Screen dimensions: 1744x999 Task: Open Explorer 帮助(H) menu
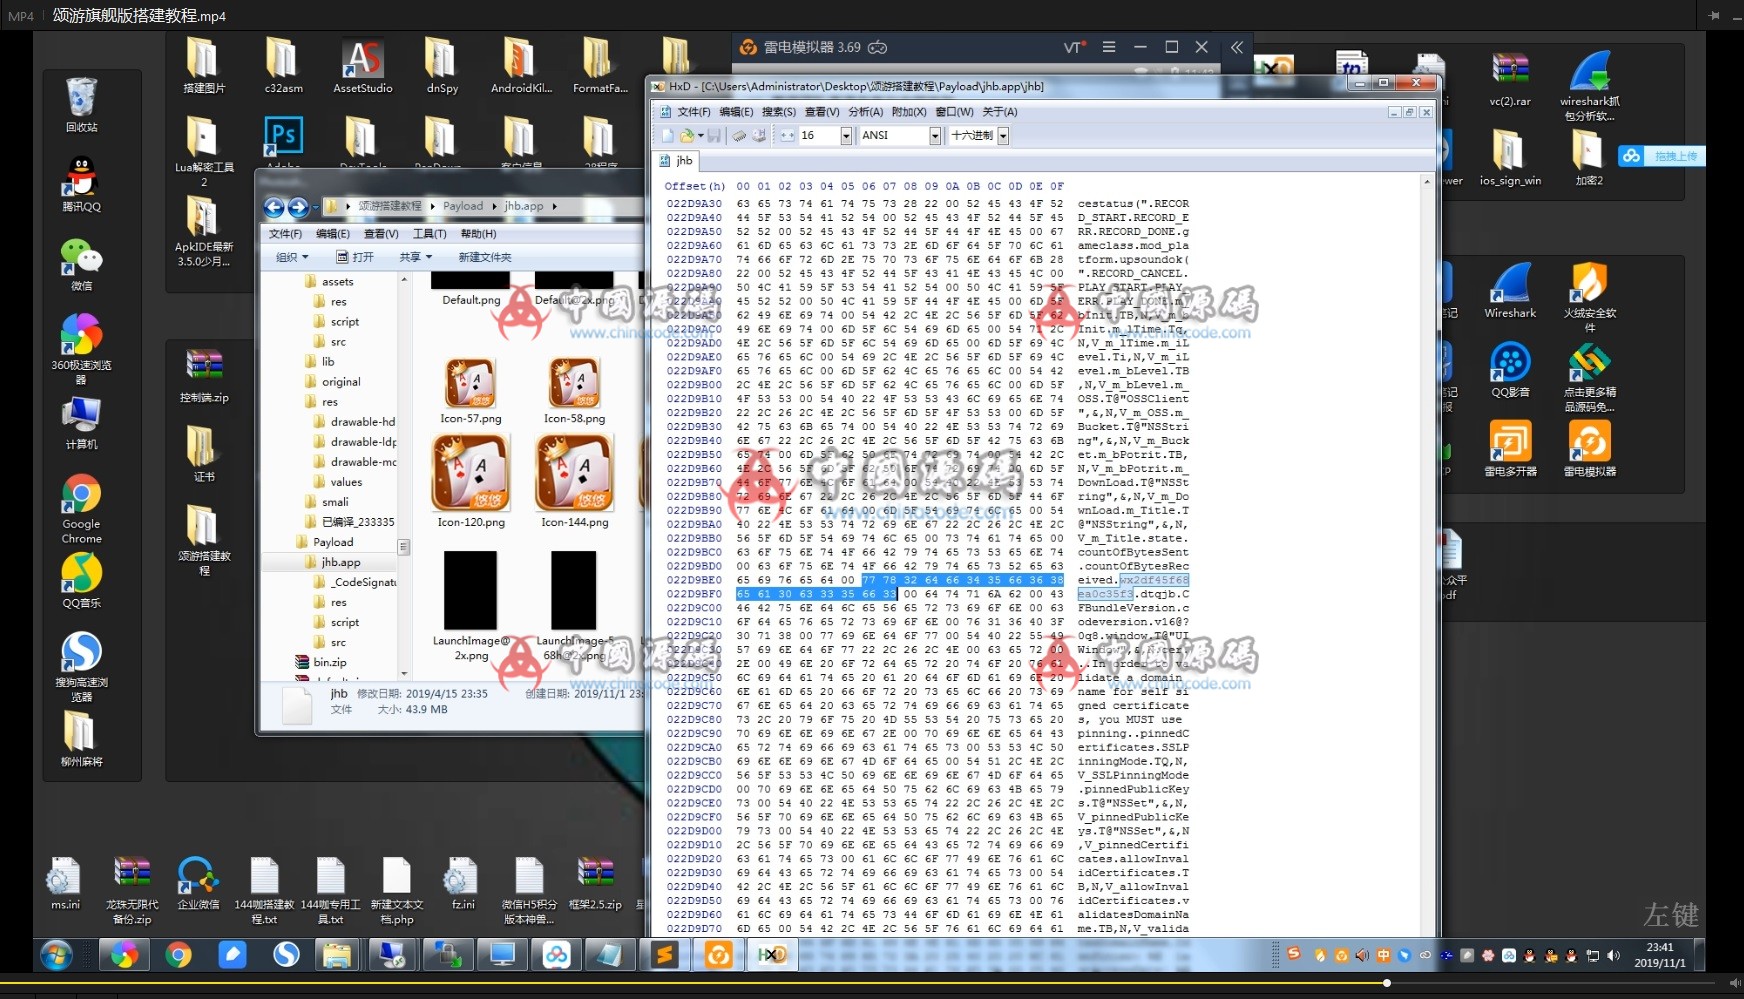click(x=478, y=234)
